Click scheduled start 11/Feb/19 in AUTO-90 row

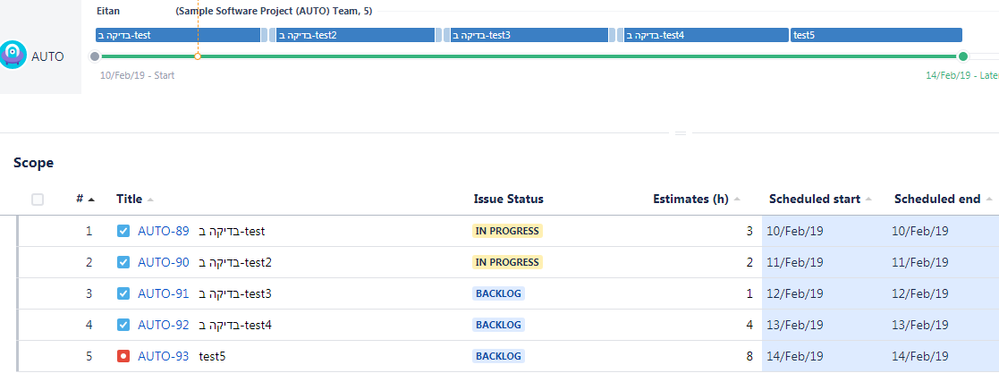[794, 263]
